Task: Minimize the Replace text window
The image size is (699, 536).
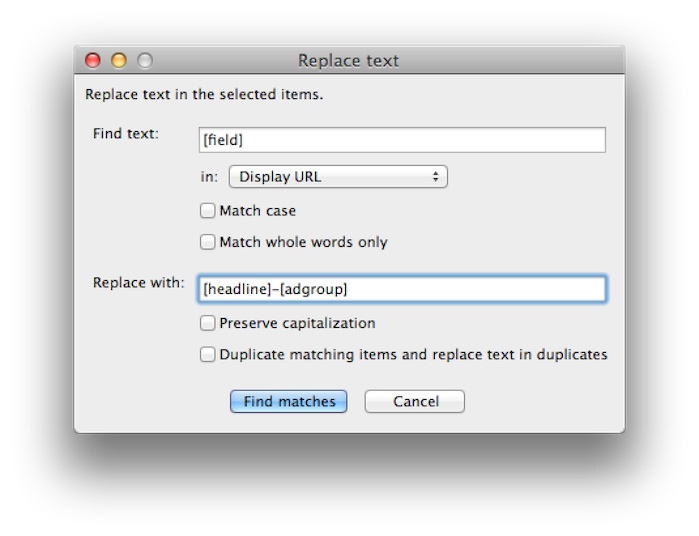Action: pos(119,60)
